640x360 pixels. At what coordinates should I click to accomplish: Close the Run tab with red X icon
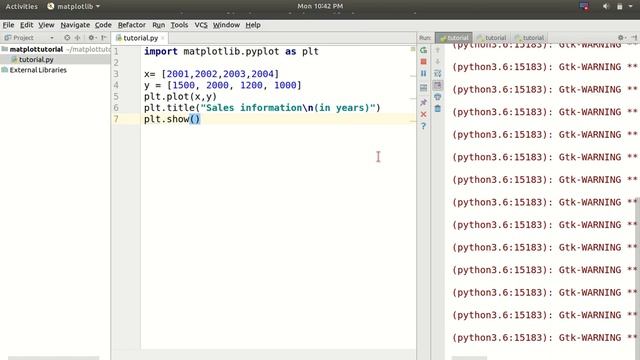point(423,114)
